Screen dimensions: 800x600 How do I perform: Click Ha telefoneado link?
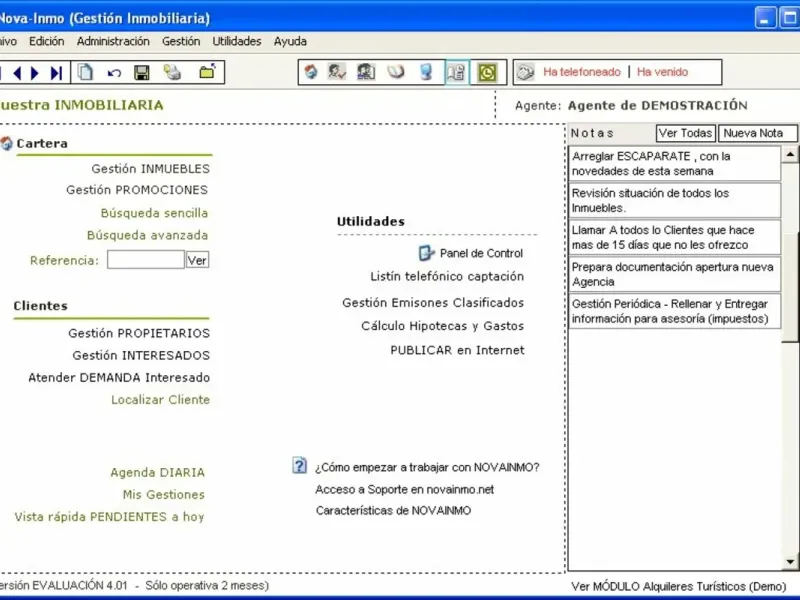point(582,72)
